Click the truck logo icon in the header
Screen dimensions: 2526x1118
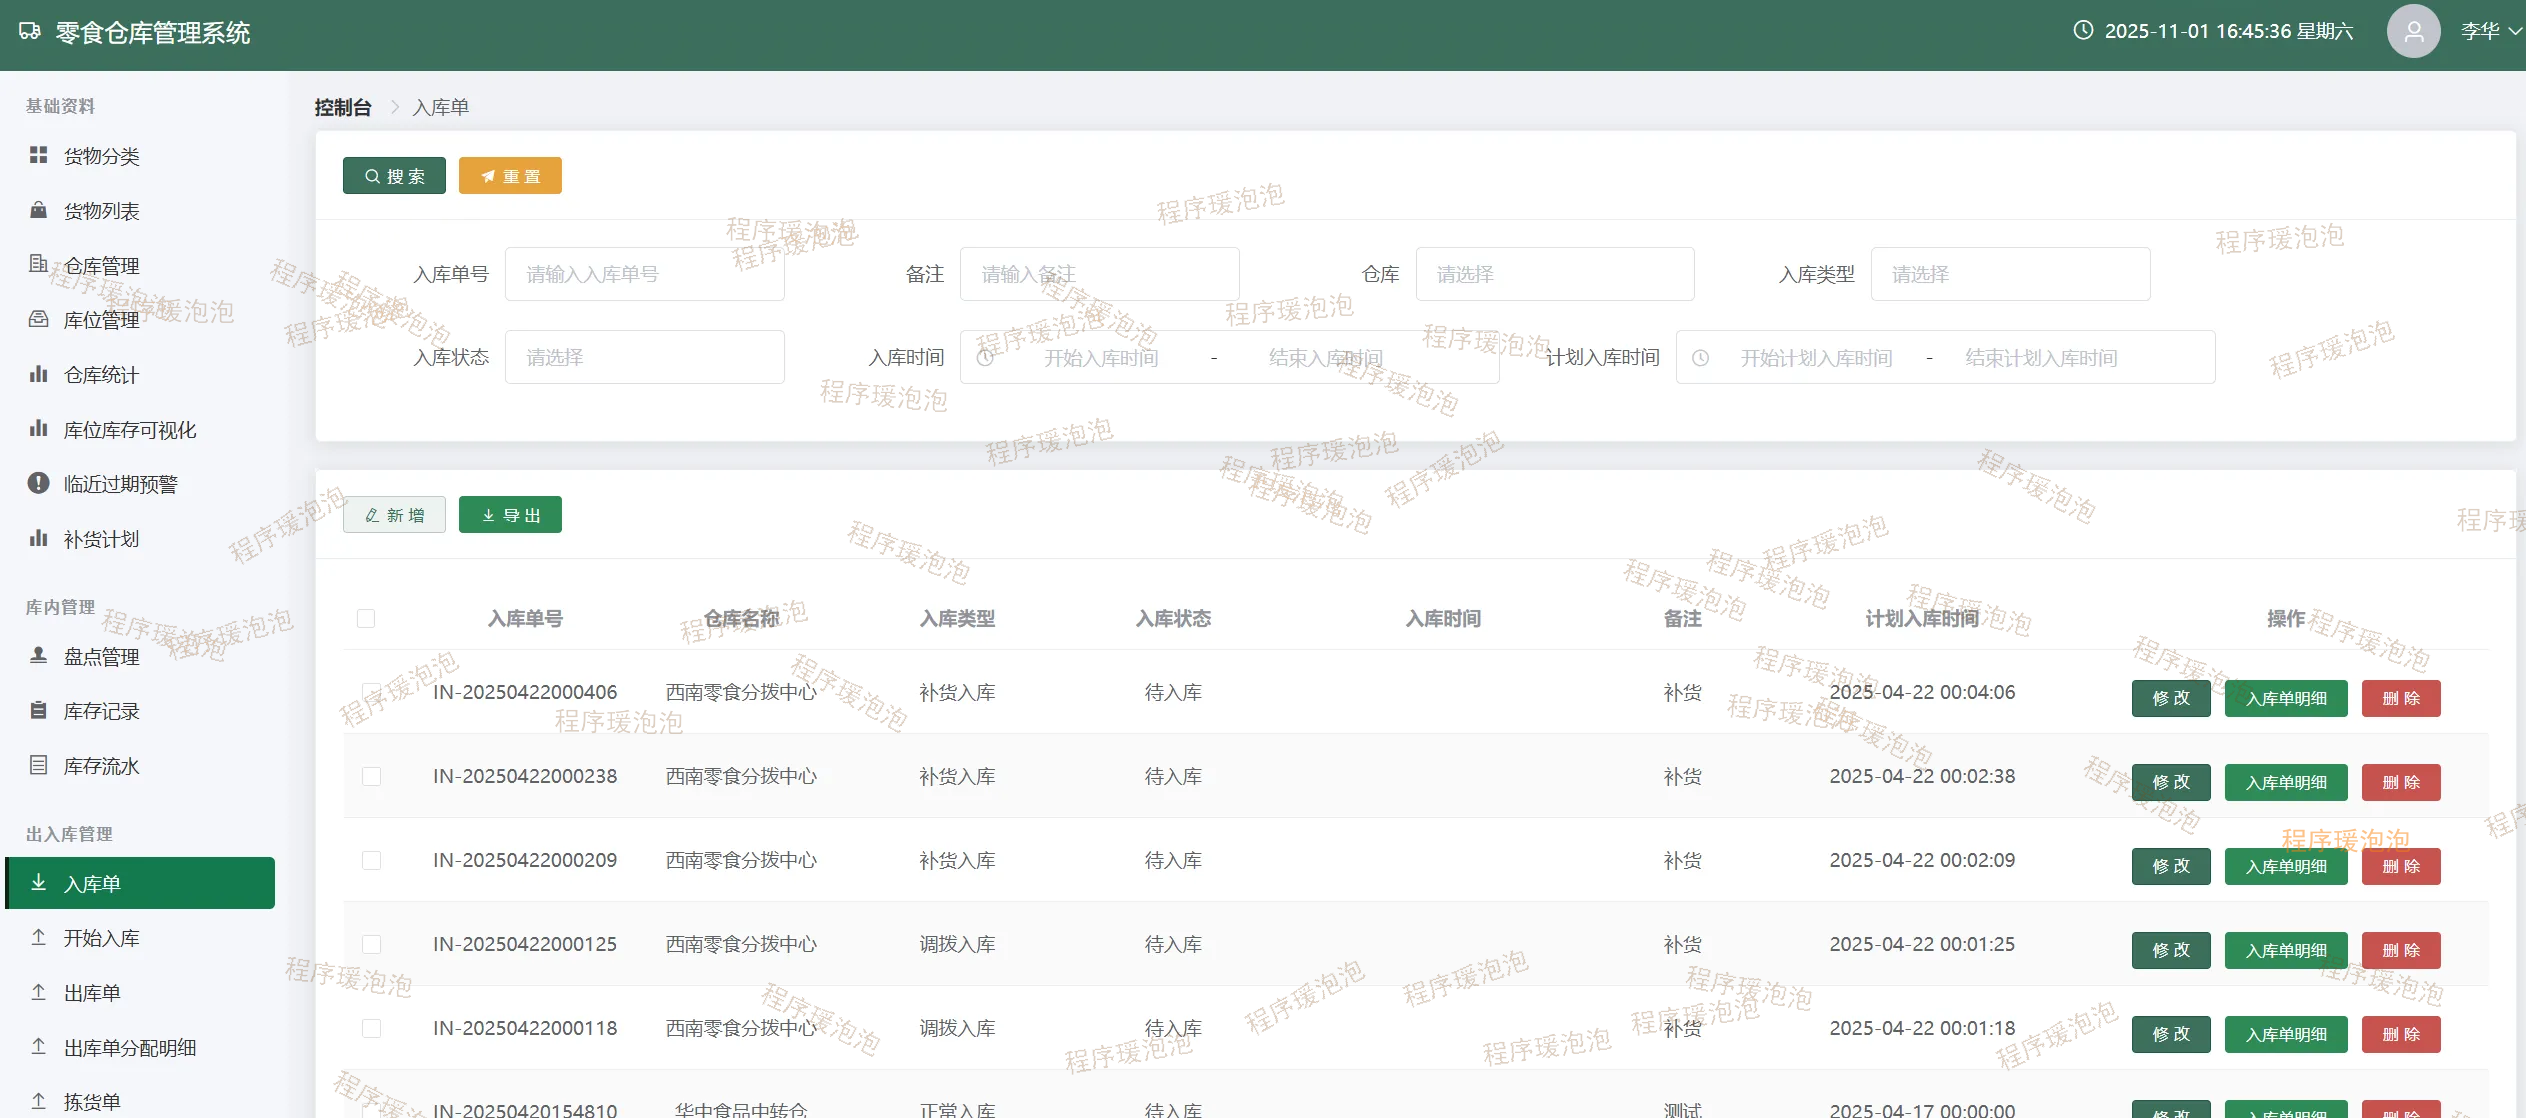[30, 32]
